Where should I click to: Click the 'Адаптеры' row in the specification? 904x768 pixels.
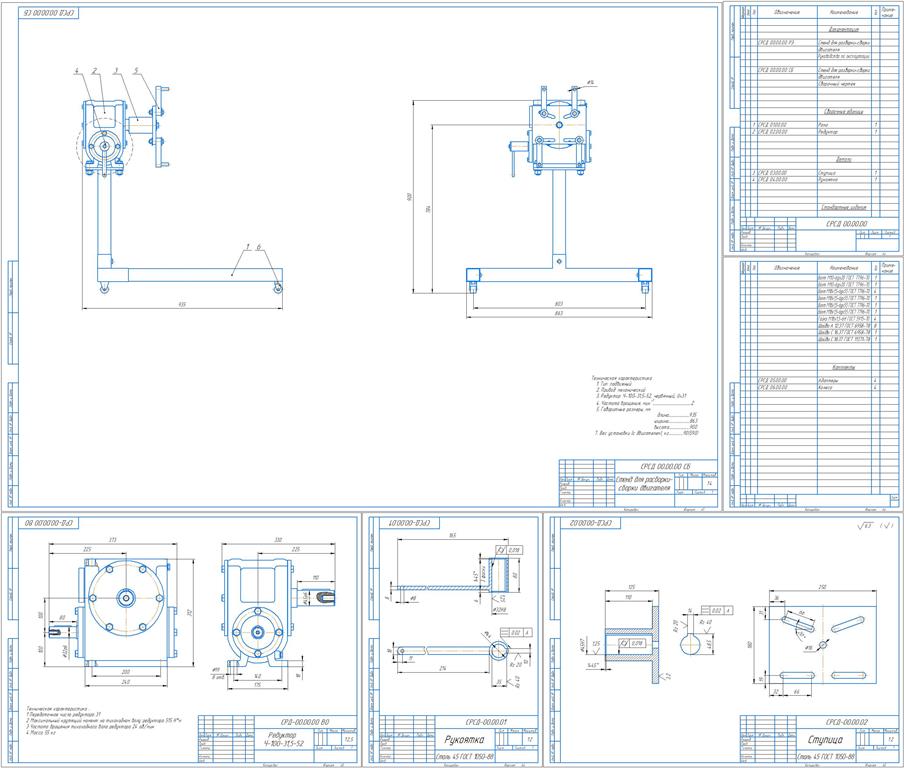819,381
